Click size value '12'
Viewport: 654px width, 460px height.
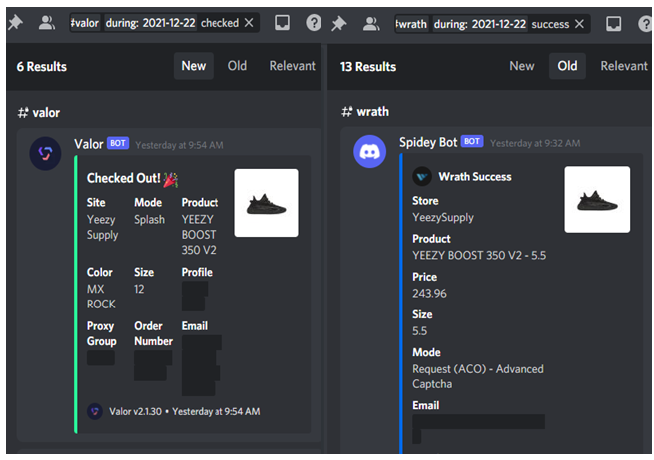(139, 289)
